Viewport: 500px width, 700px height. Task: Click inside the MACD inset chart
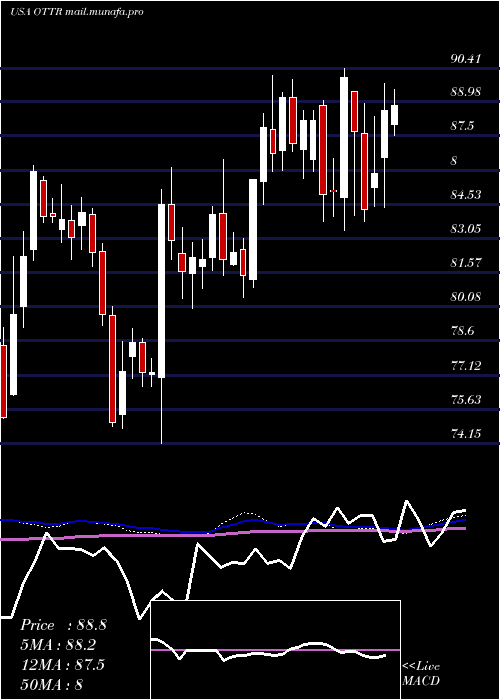click(276, 650)
